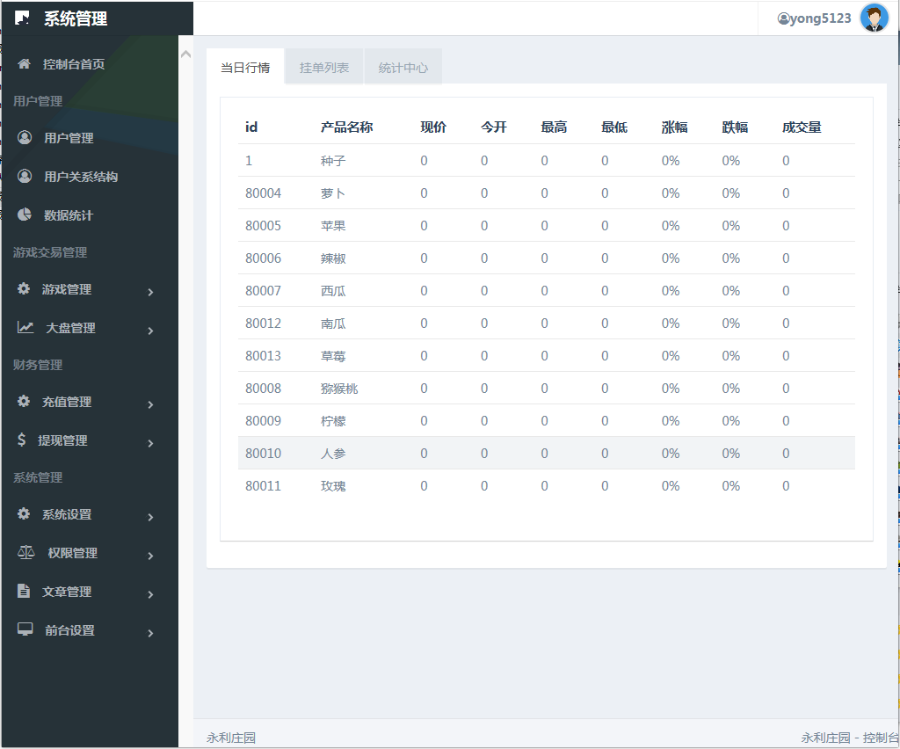Click the gear icon beside 游戏管理
The height and width of the screenshot is (749, 900).
point(24,289)
